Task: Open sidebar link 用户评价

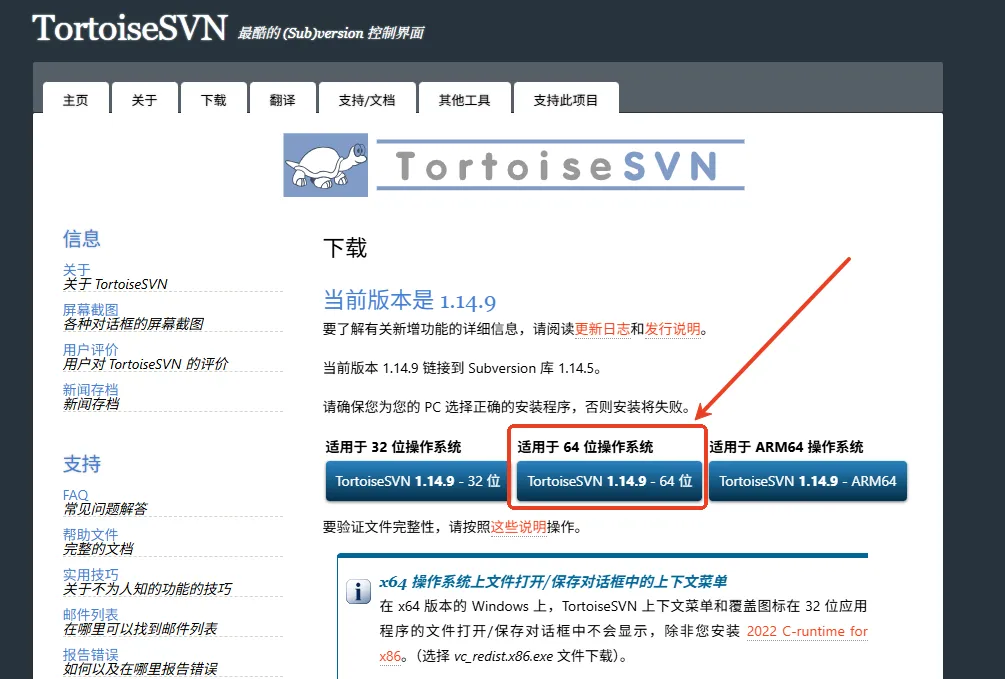Action: point(90,349)
